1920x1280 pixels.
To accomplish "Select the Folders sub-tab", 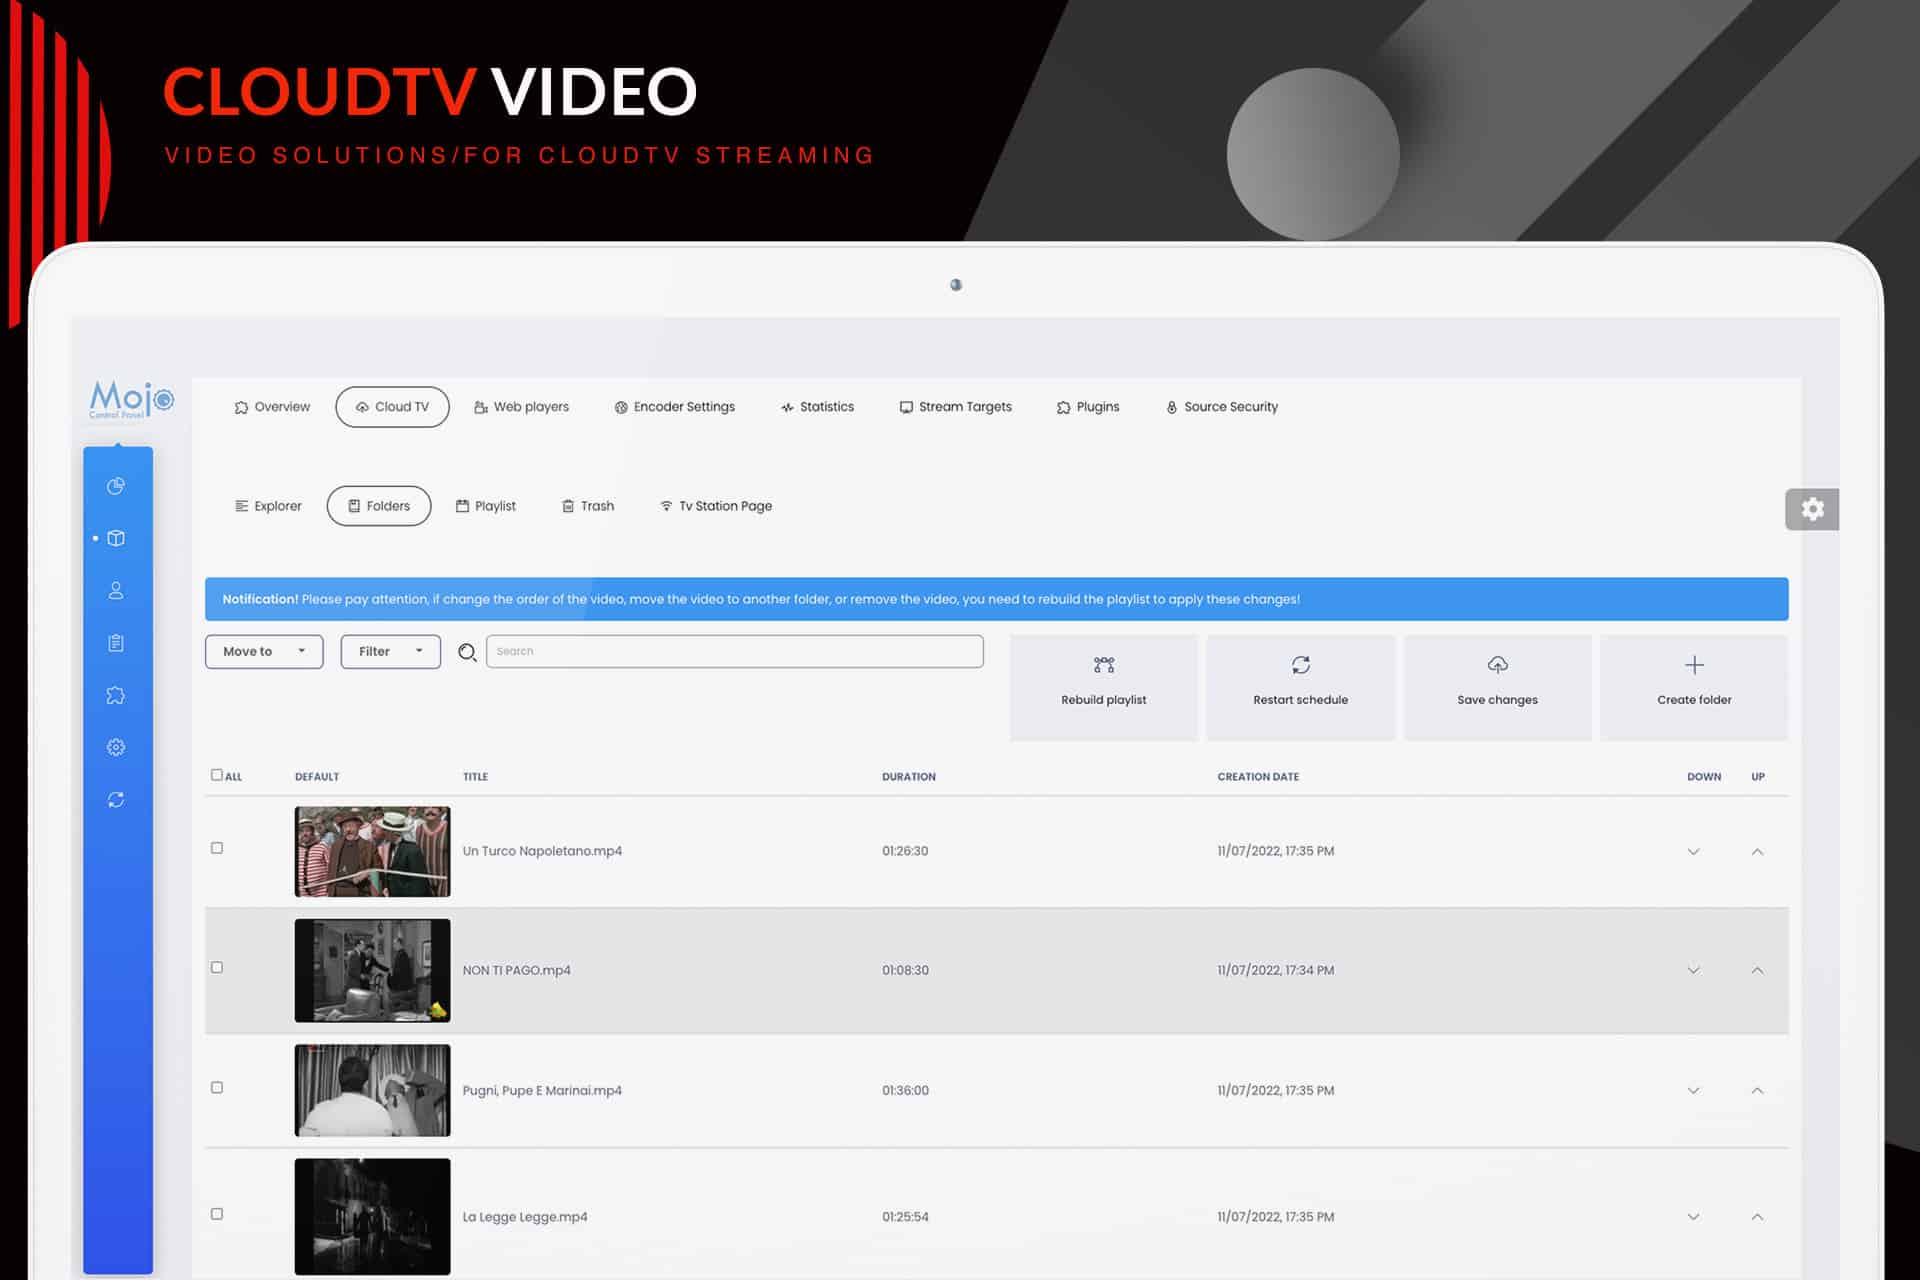I will click(x=379, y=506).
